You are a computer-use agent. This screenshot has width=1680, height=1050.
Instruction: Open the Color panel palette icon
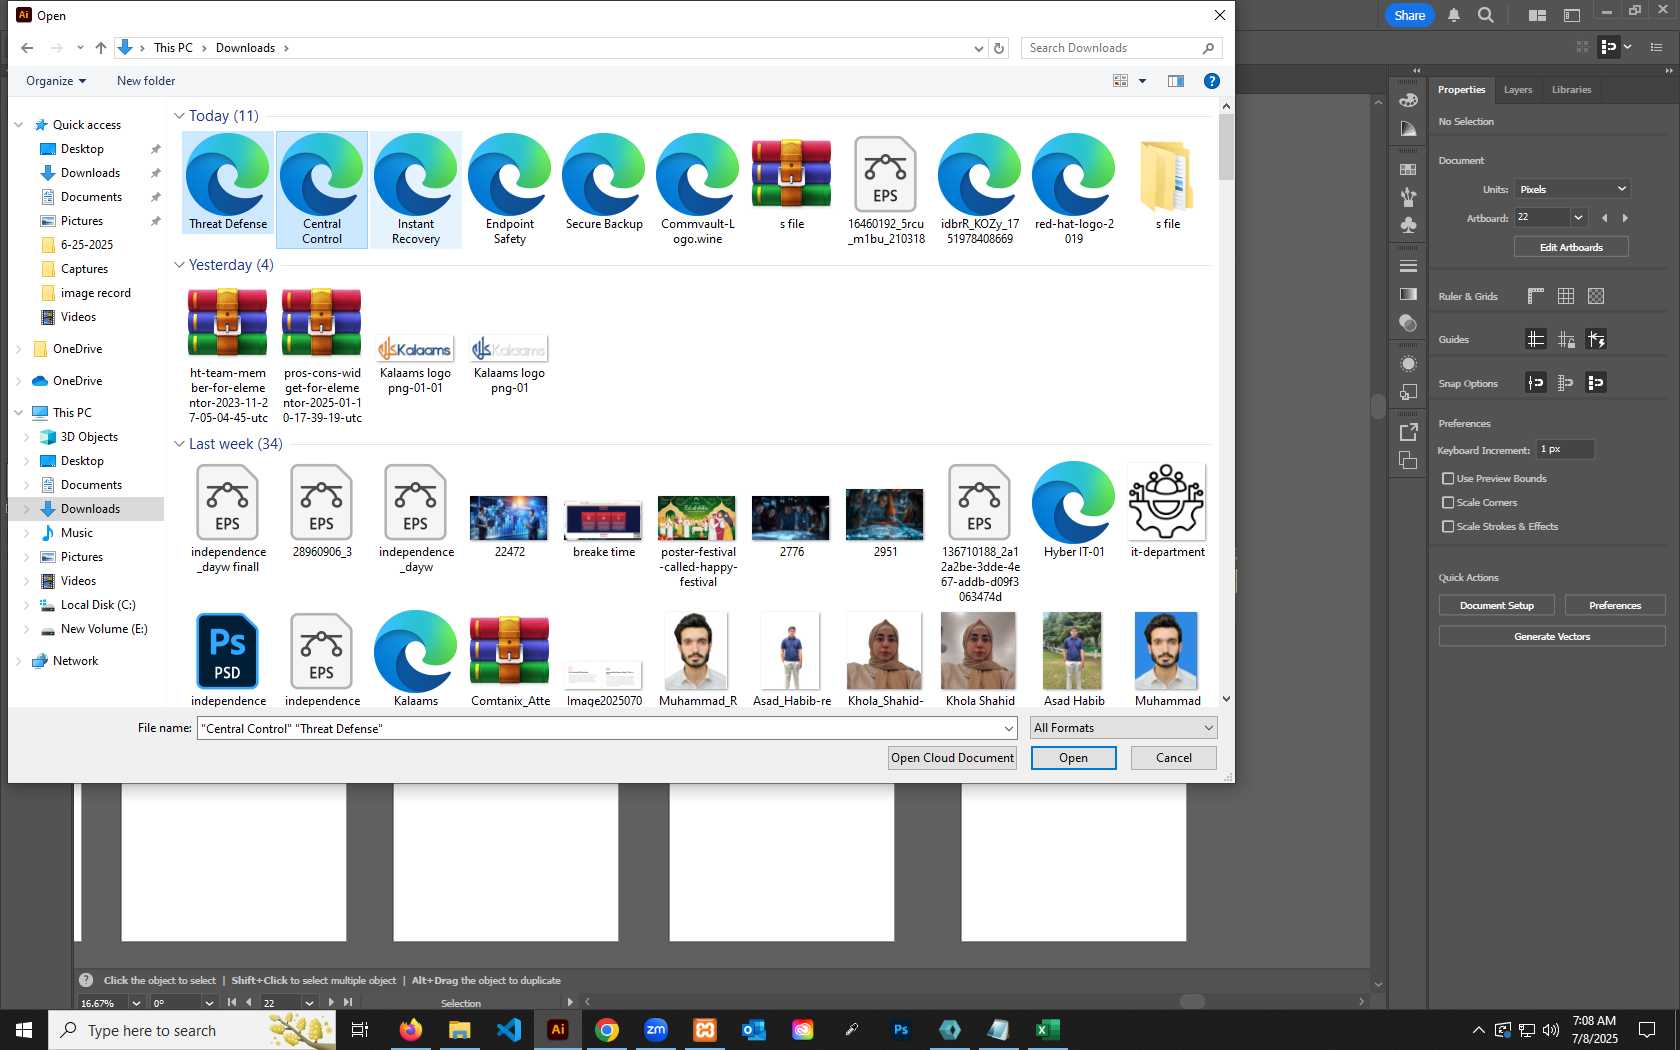(x=1408, y=100)
